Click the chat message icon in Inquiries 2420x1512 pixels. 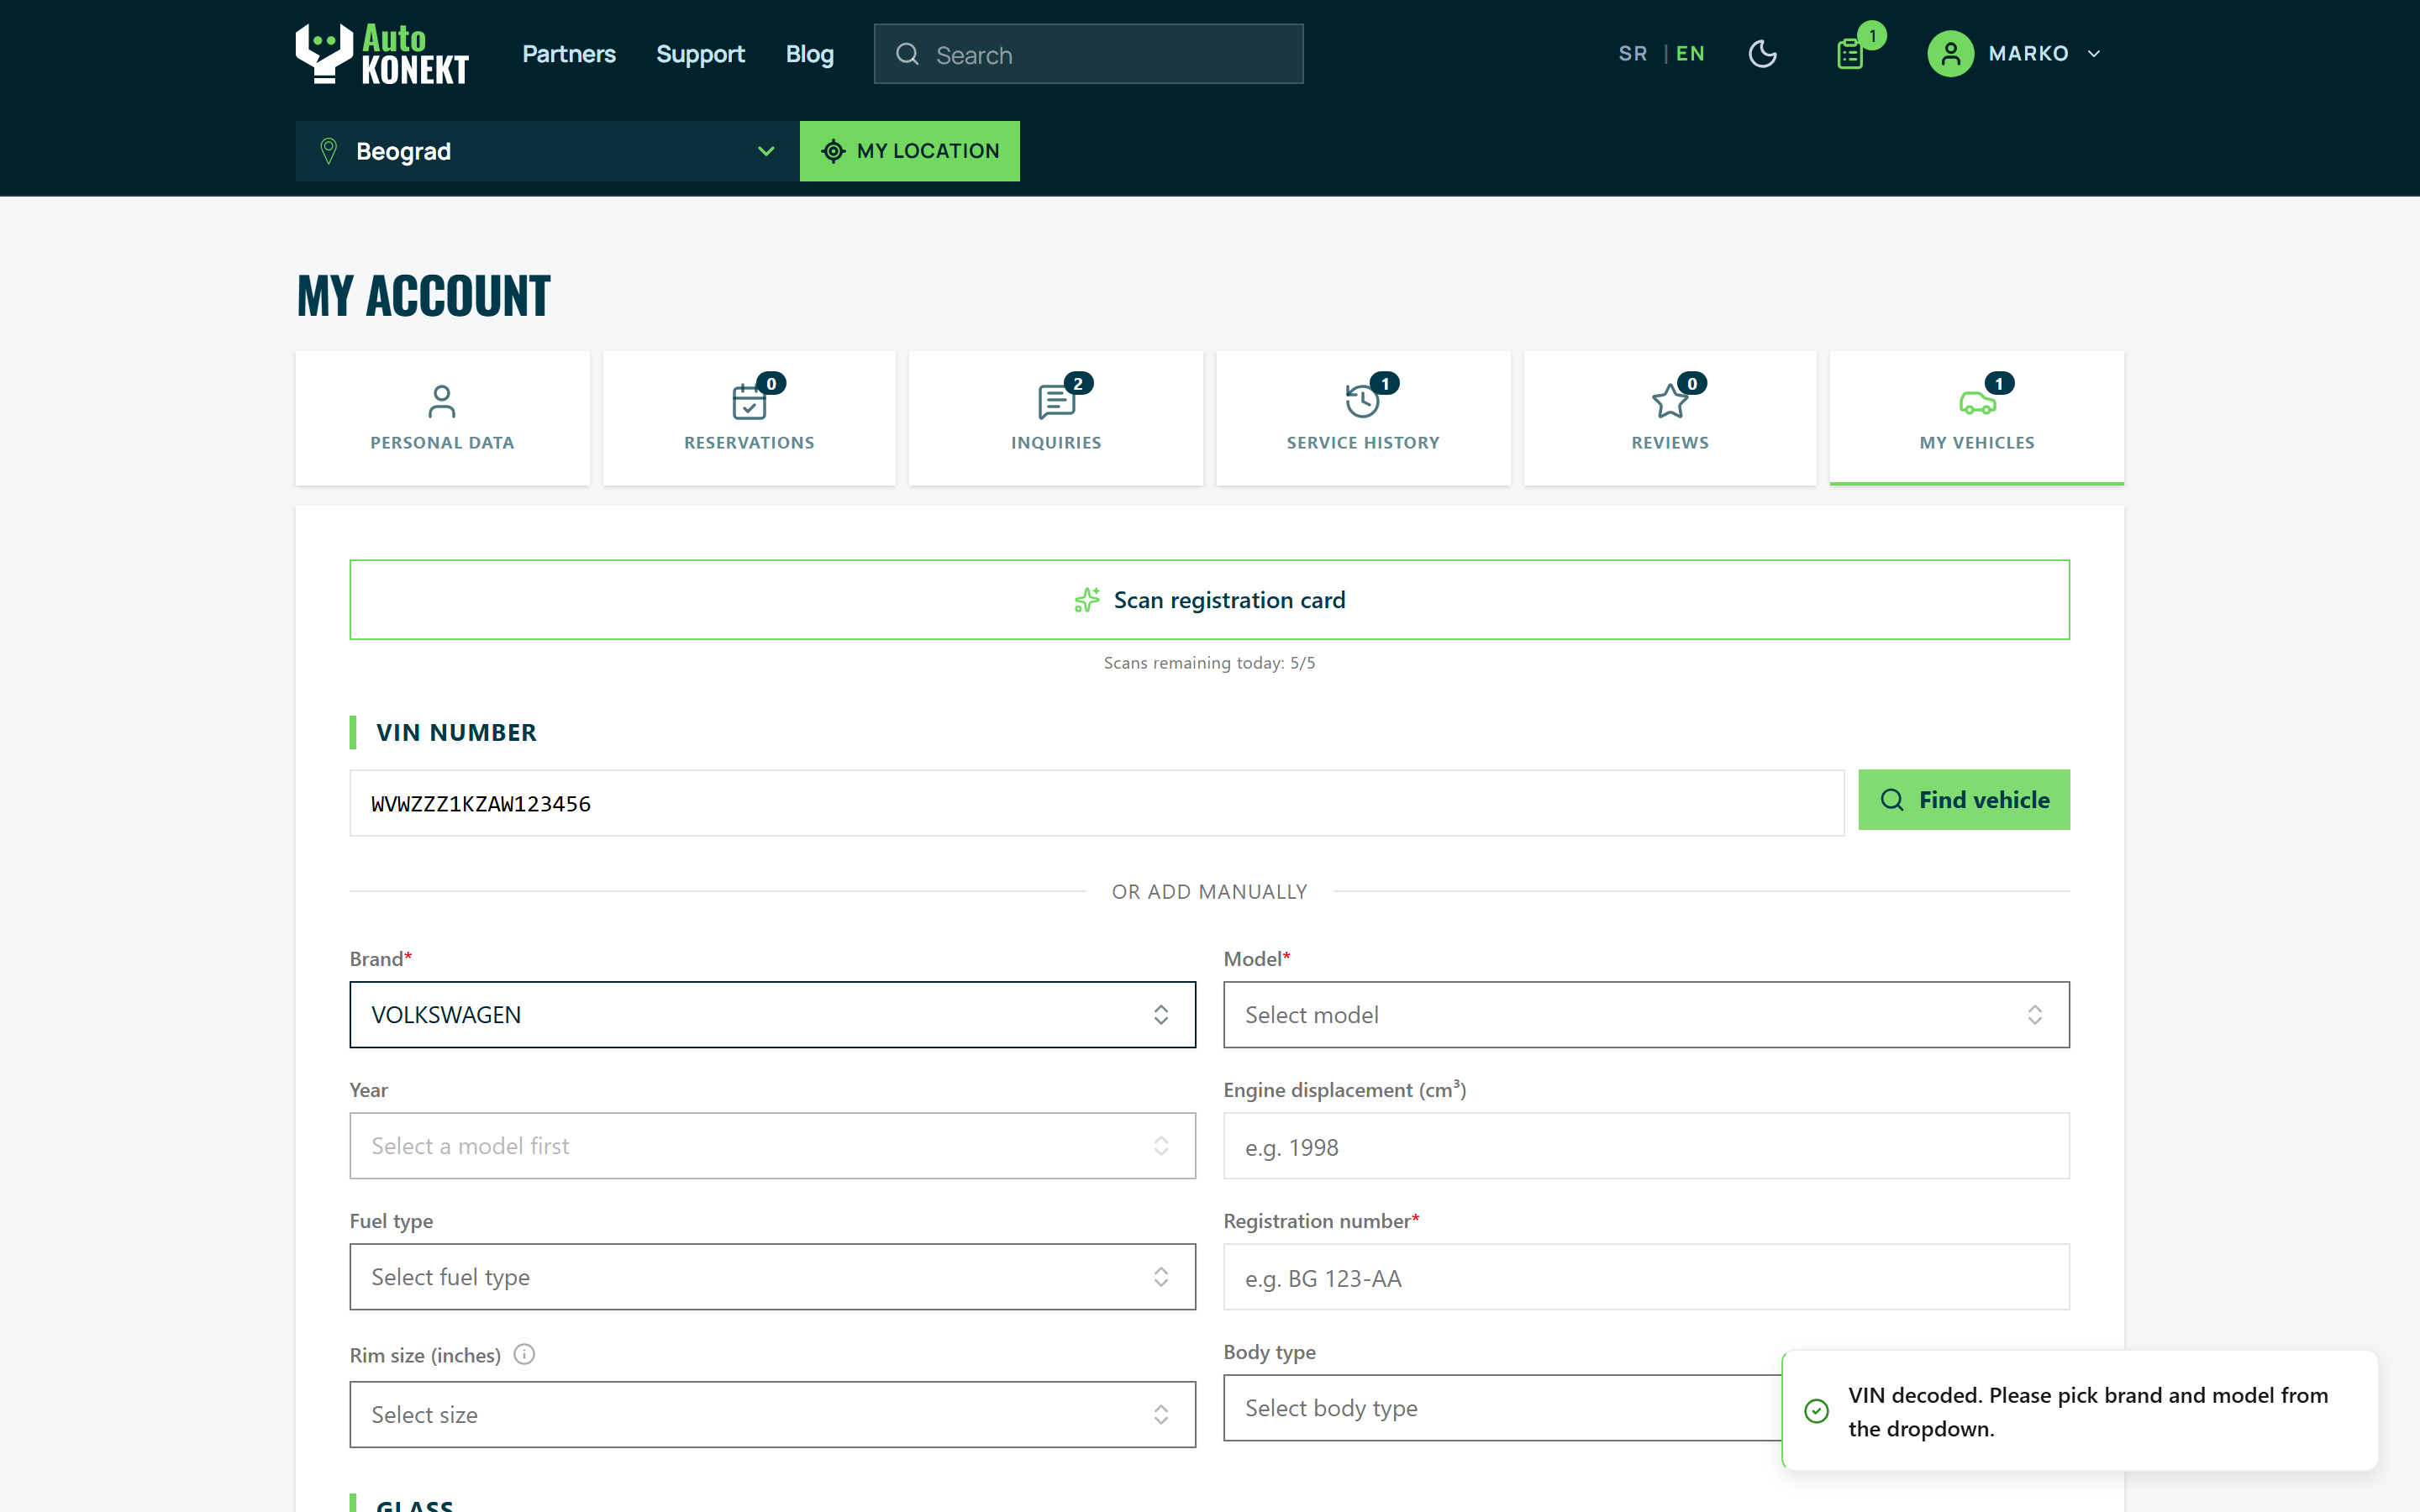[1056, 402]
